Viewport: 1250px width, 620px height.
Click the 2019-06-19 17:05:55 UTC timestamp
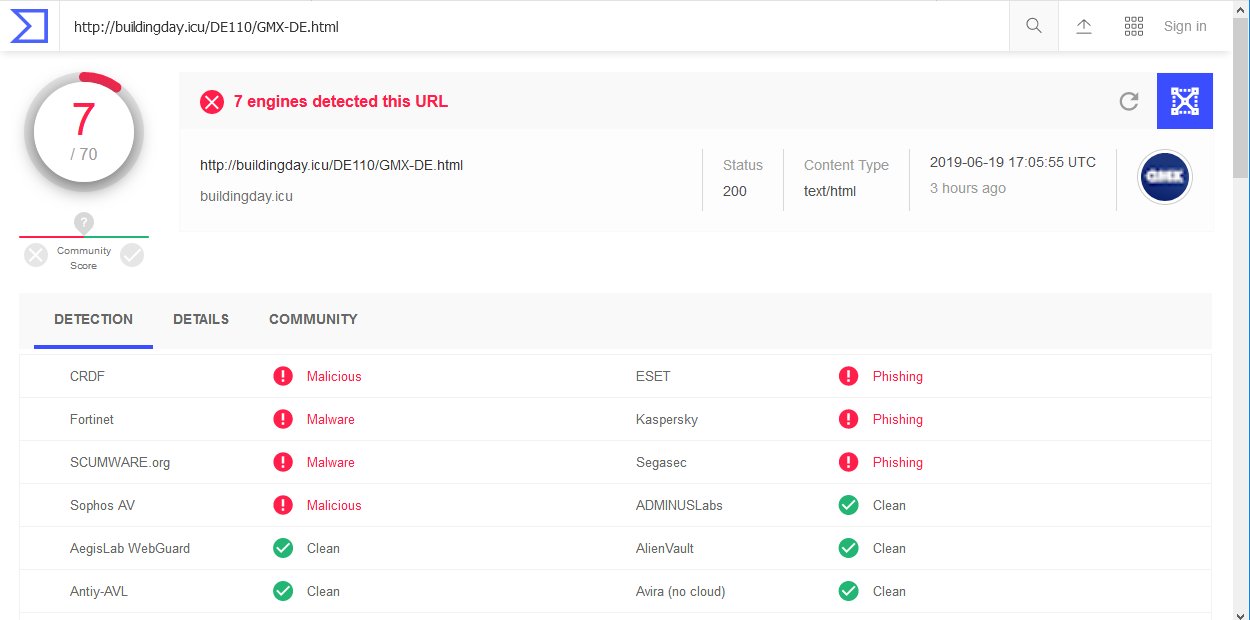coord(1013,162)
